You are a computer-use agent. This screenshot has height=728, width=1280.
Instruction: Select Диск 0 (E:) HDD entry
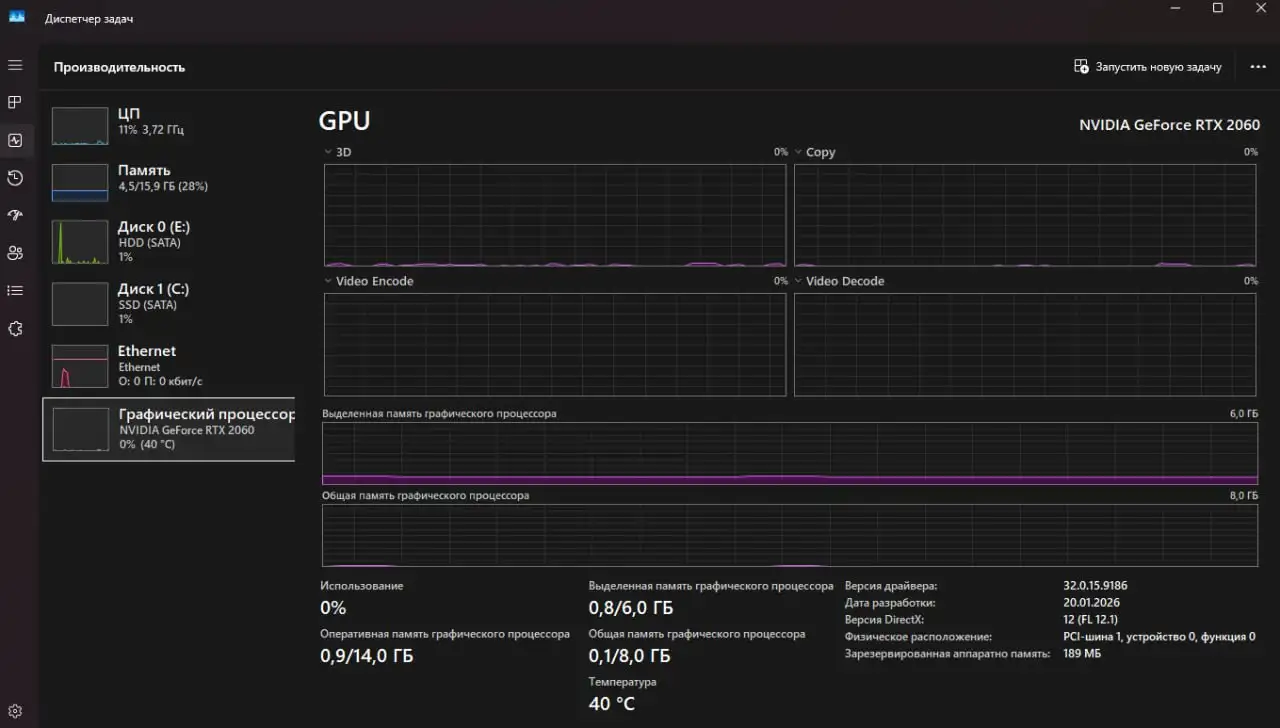[168, 242]
